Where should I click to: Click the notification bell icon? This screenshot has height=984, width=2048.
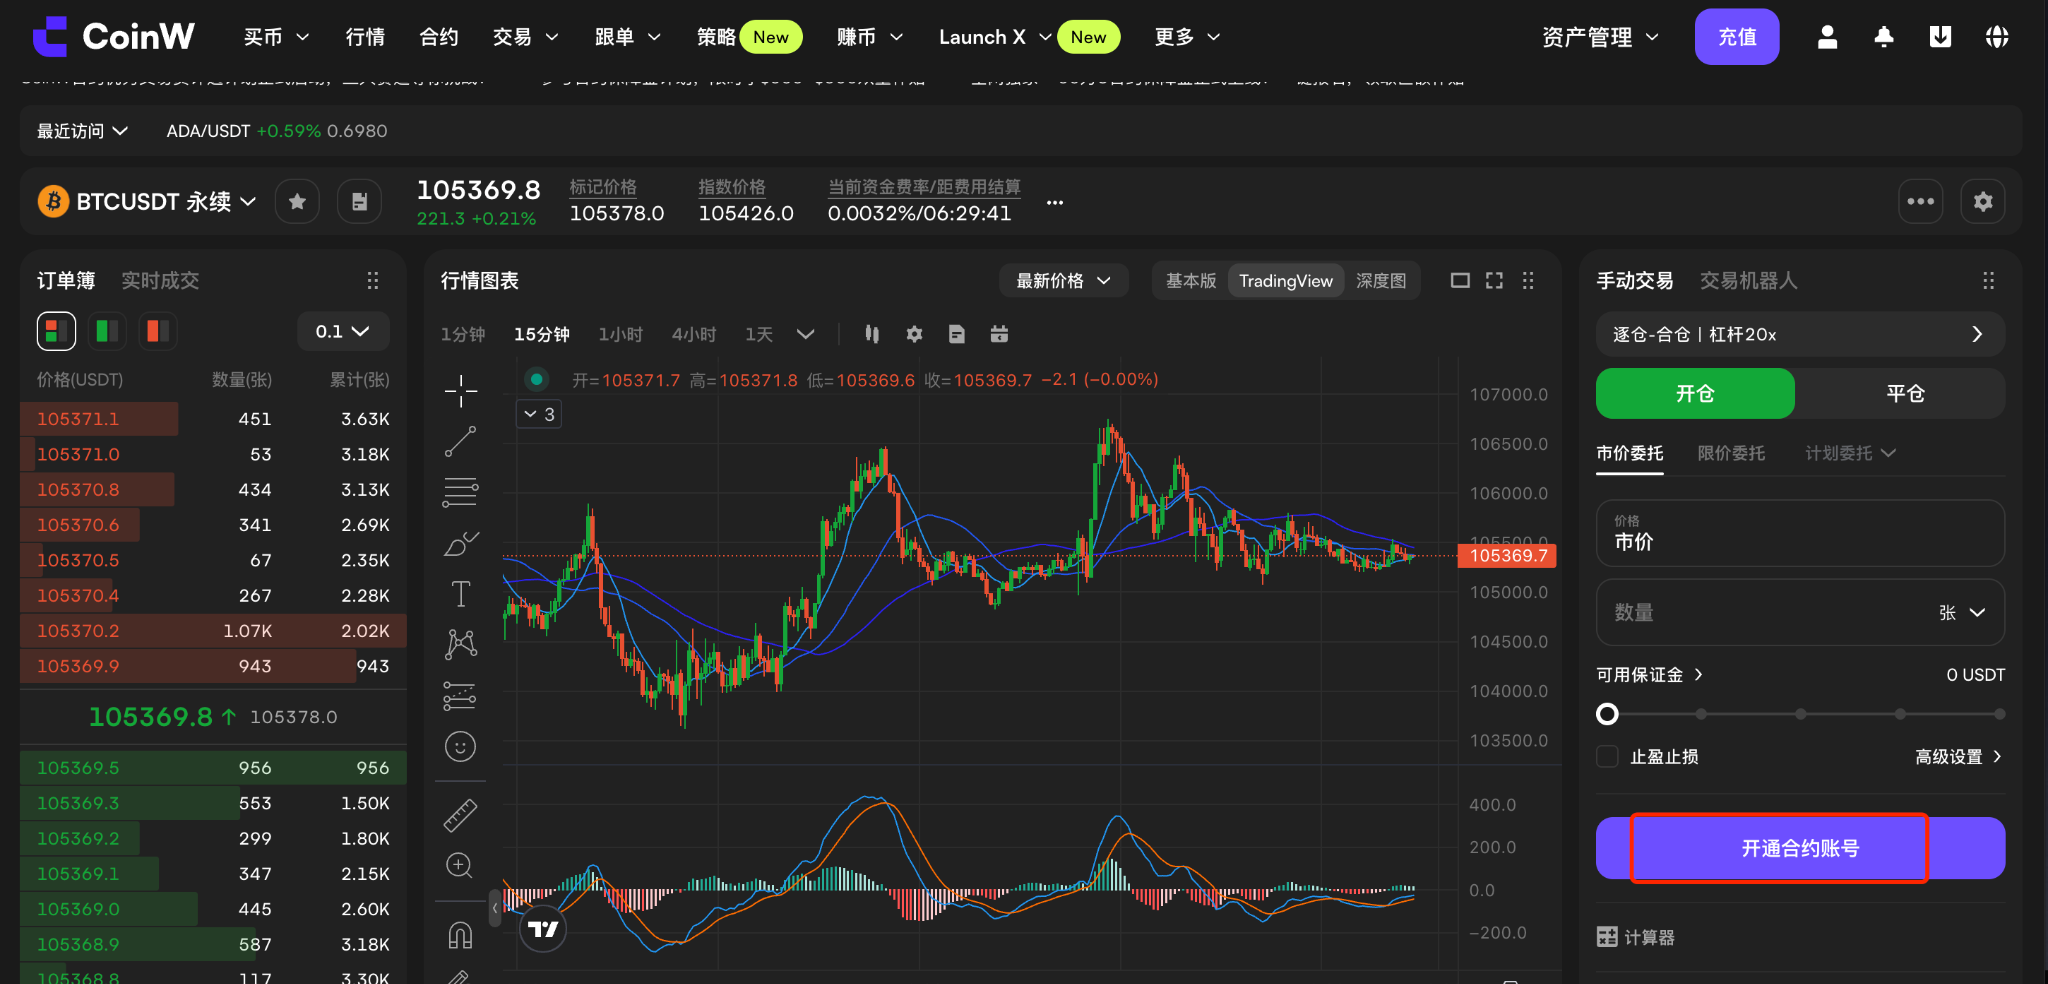(1884, 37)
